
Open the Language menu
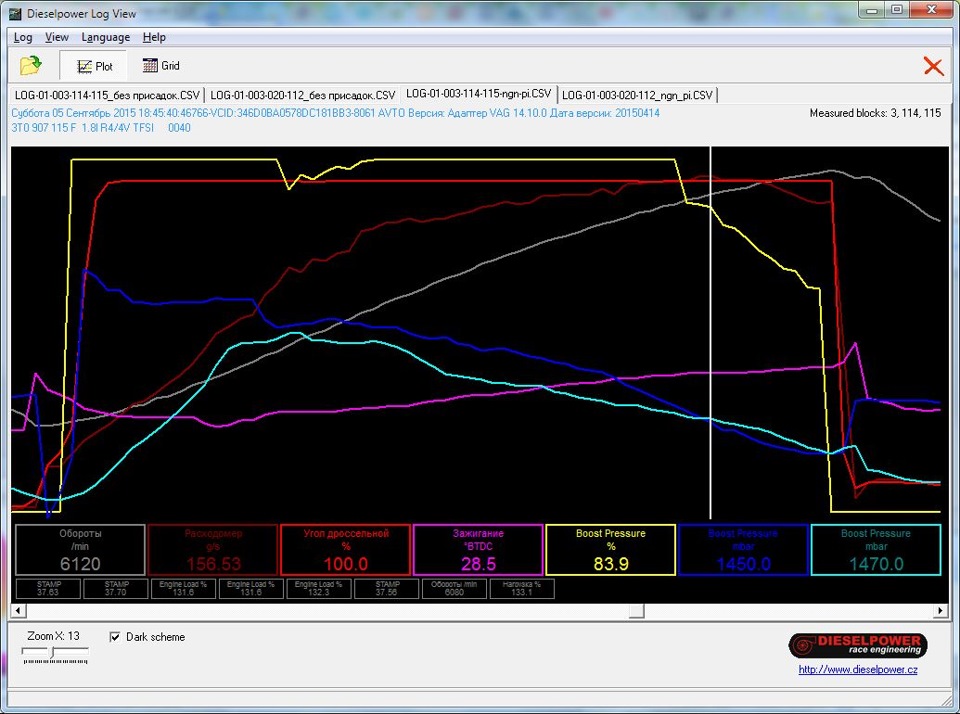(105, 37)
